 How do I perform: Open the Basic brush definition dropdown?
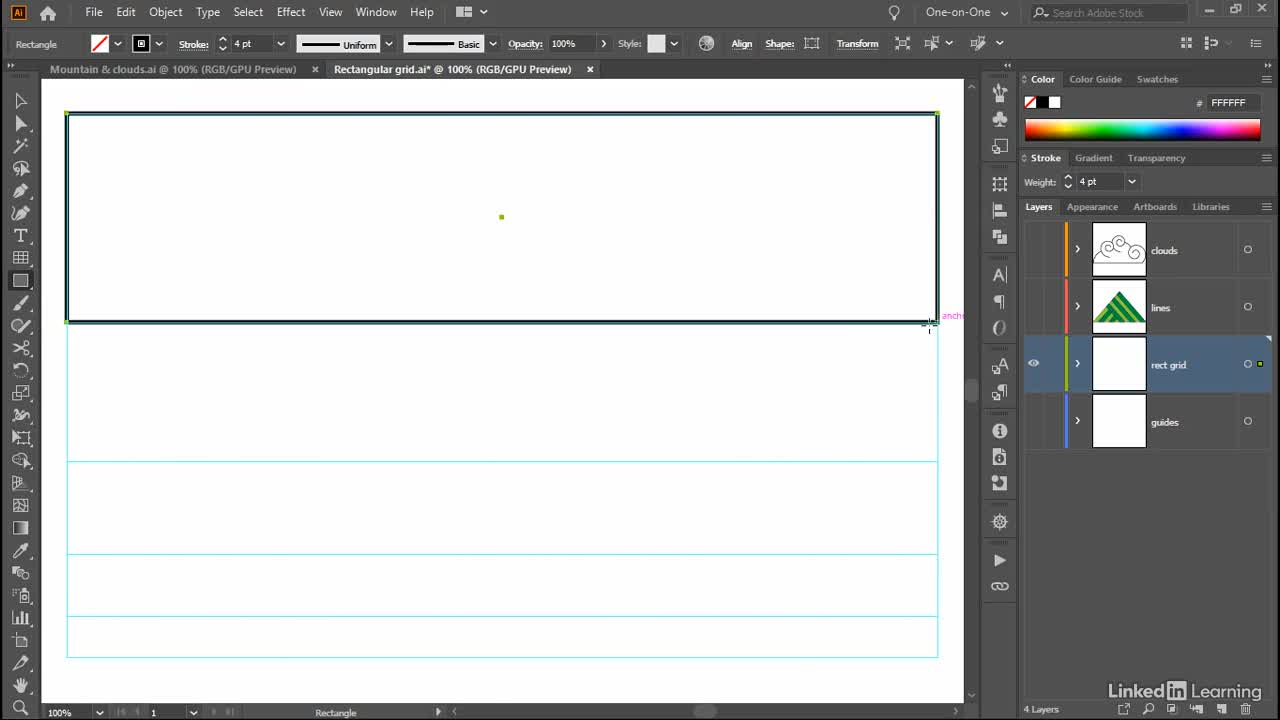click(492, 44)
